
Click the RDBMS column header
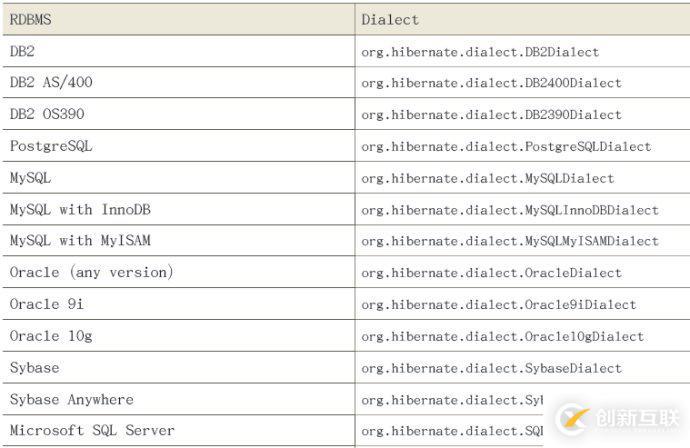coord(32,19)
